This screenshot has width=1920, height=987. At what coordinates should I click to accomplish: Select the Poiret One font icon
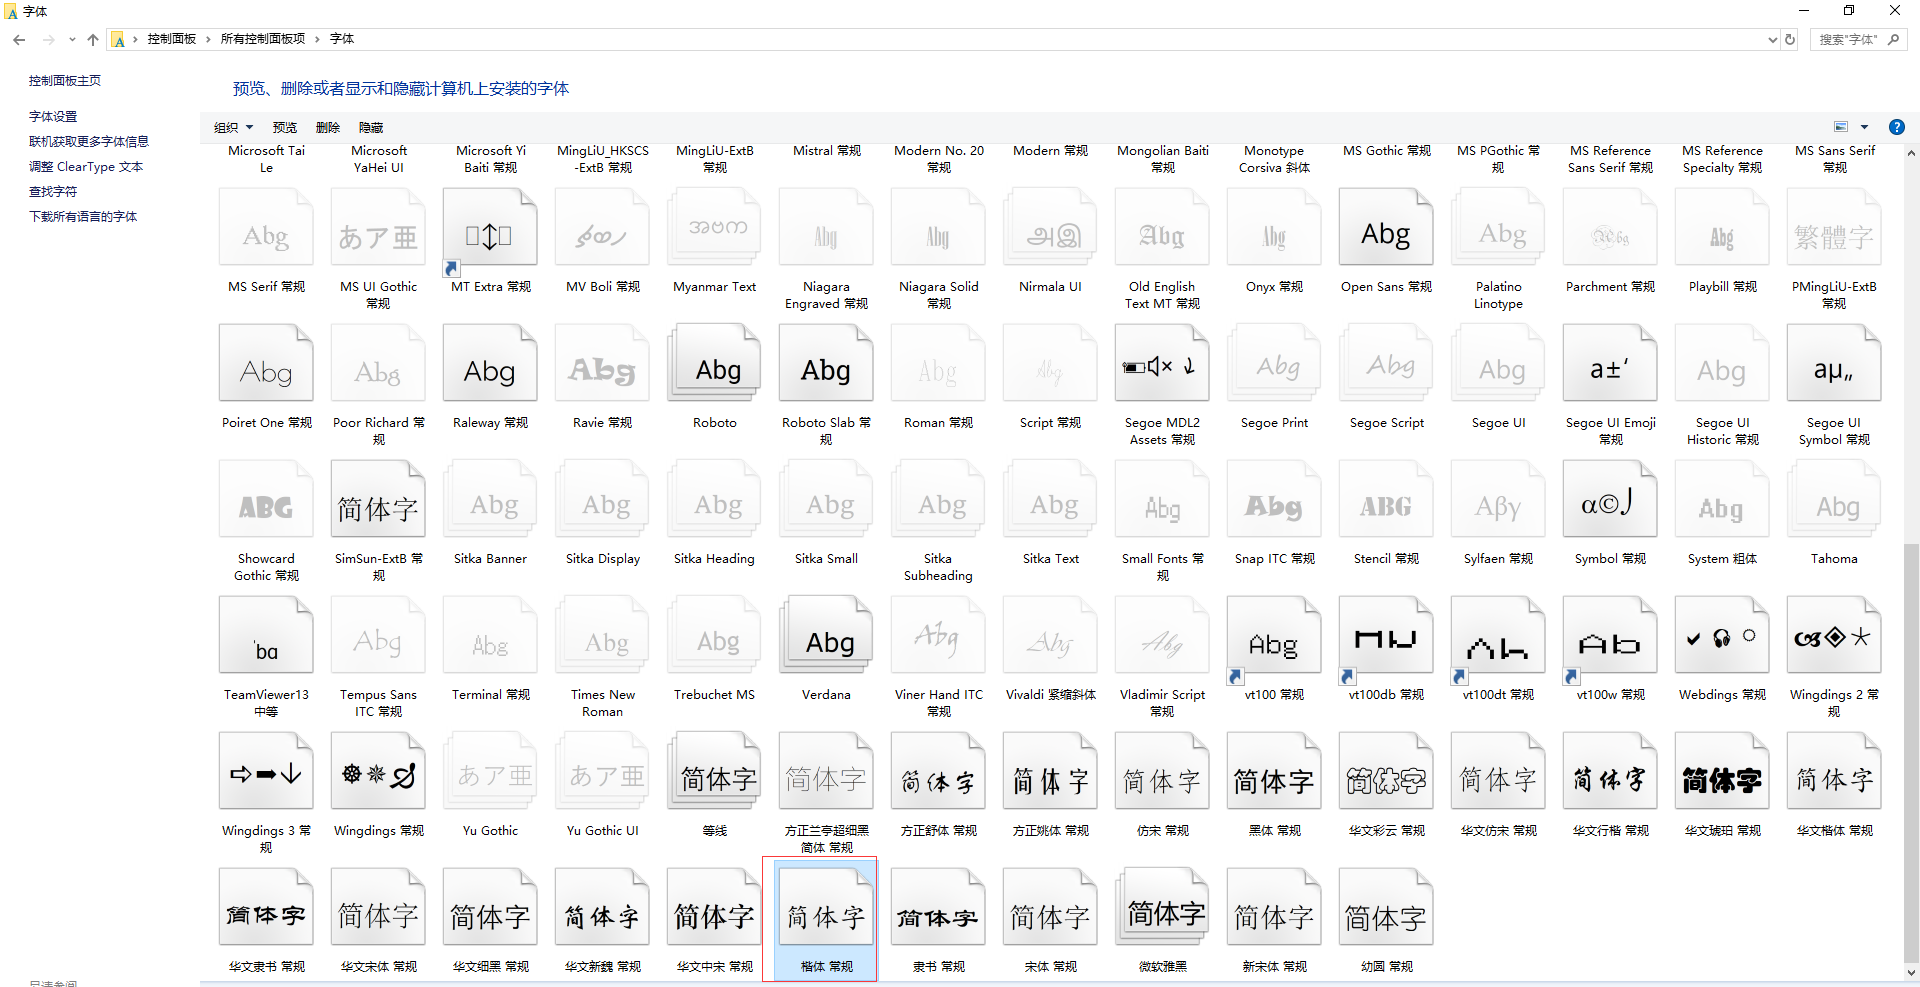(x=266, y=364)
